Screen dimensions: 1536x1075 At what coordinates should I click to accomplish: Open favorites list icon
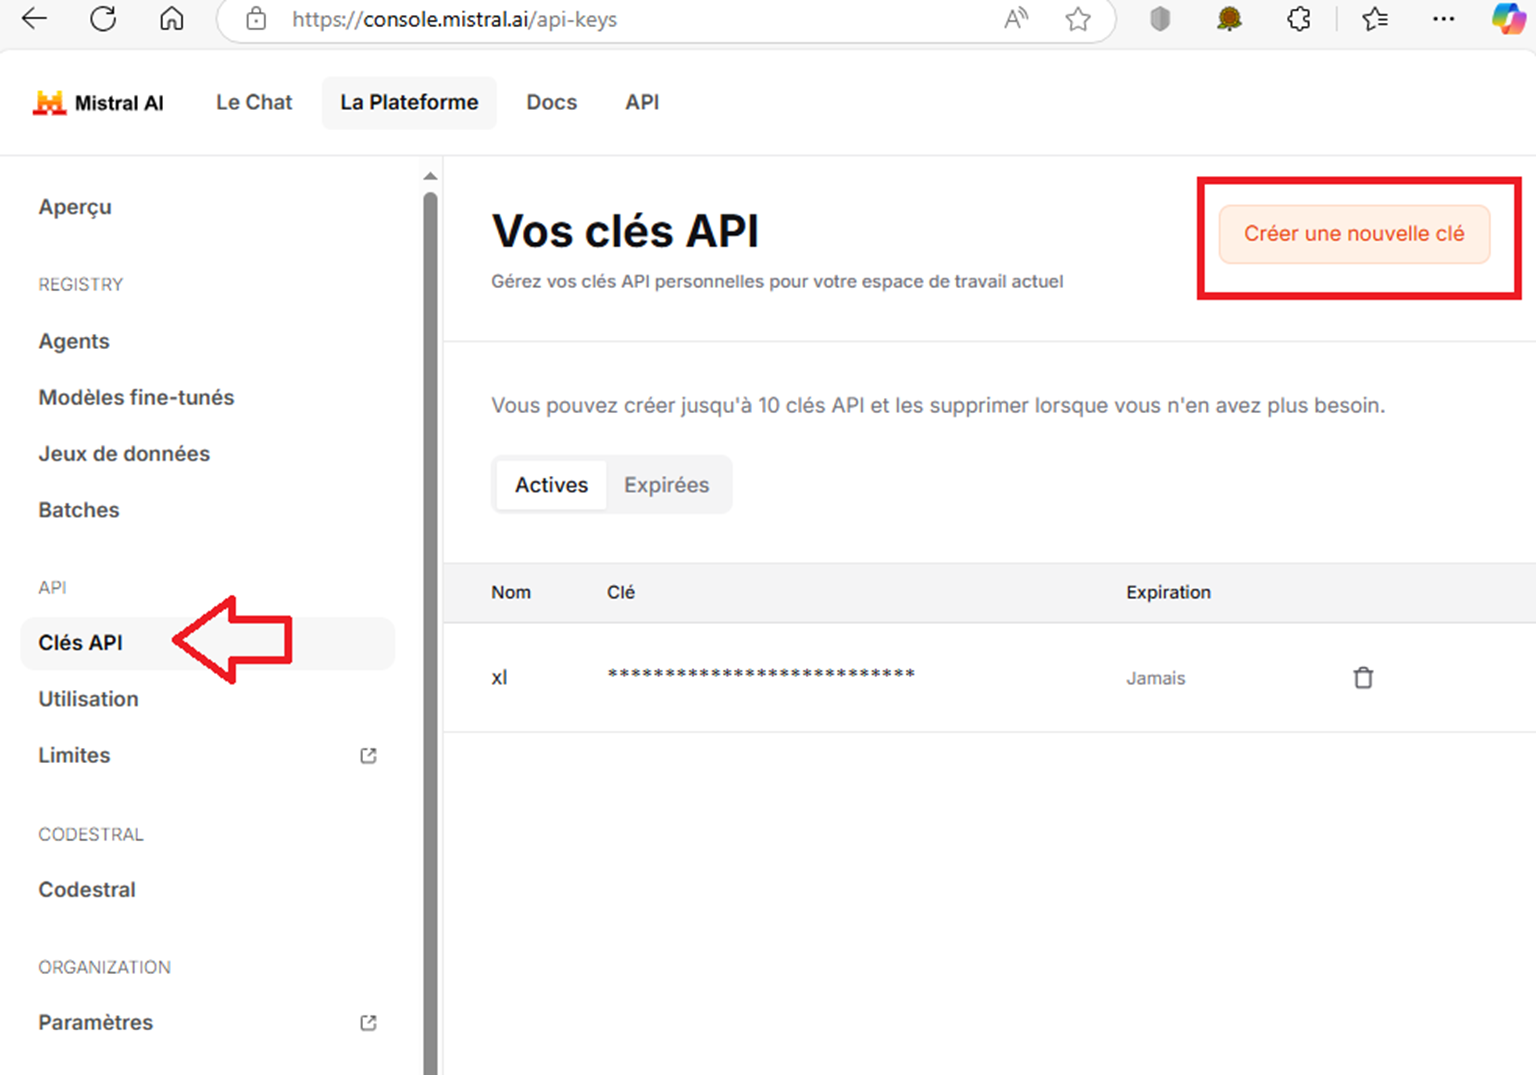(x=1375, y=19)
